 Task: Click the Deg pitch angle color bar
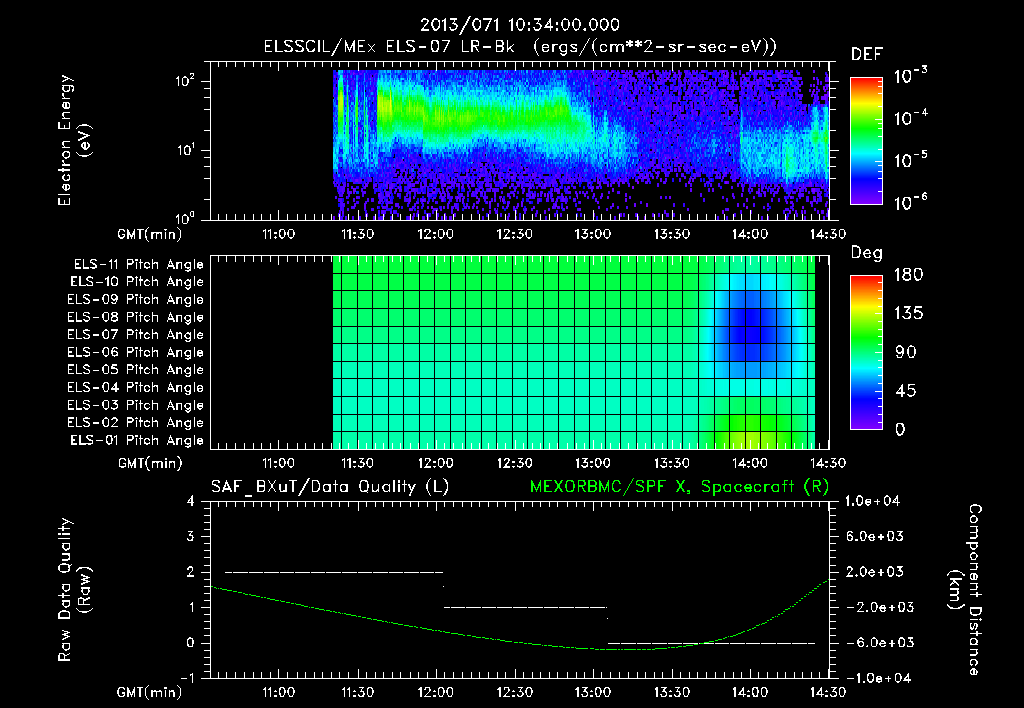866,352
